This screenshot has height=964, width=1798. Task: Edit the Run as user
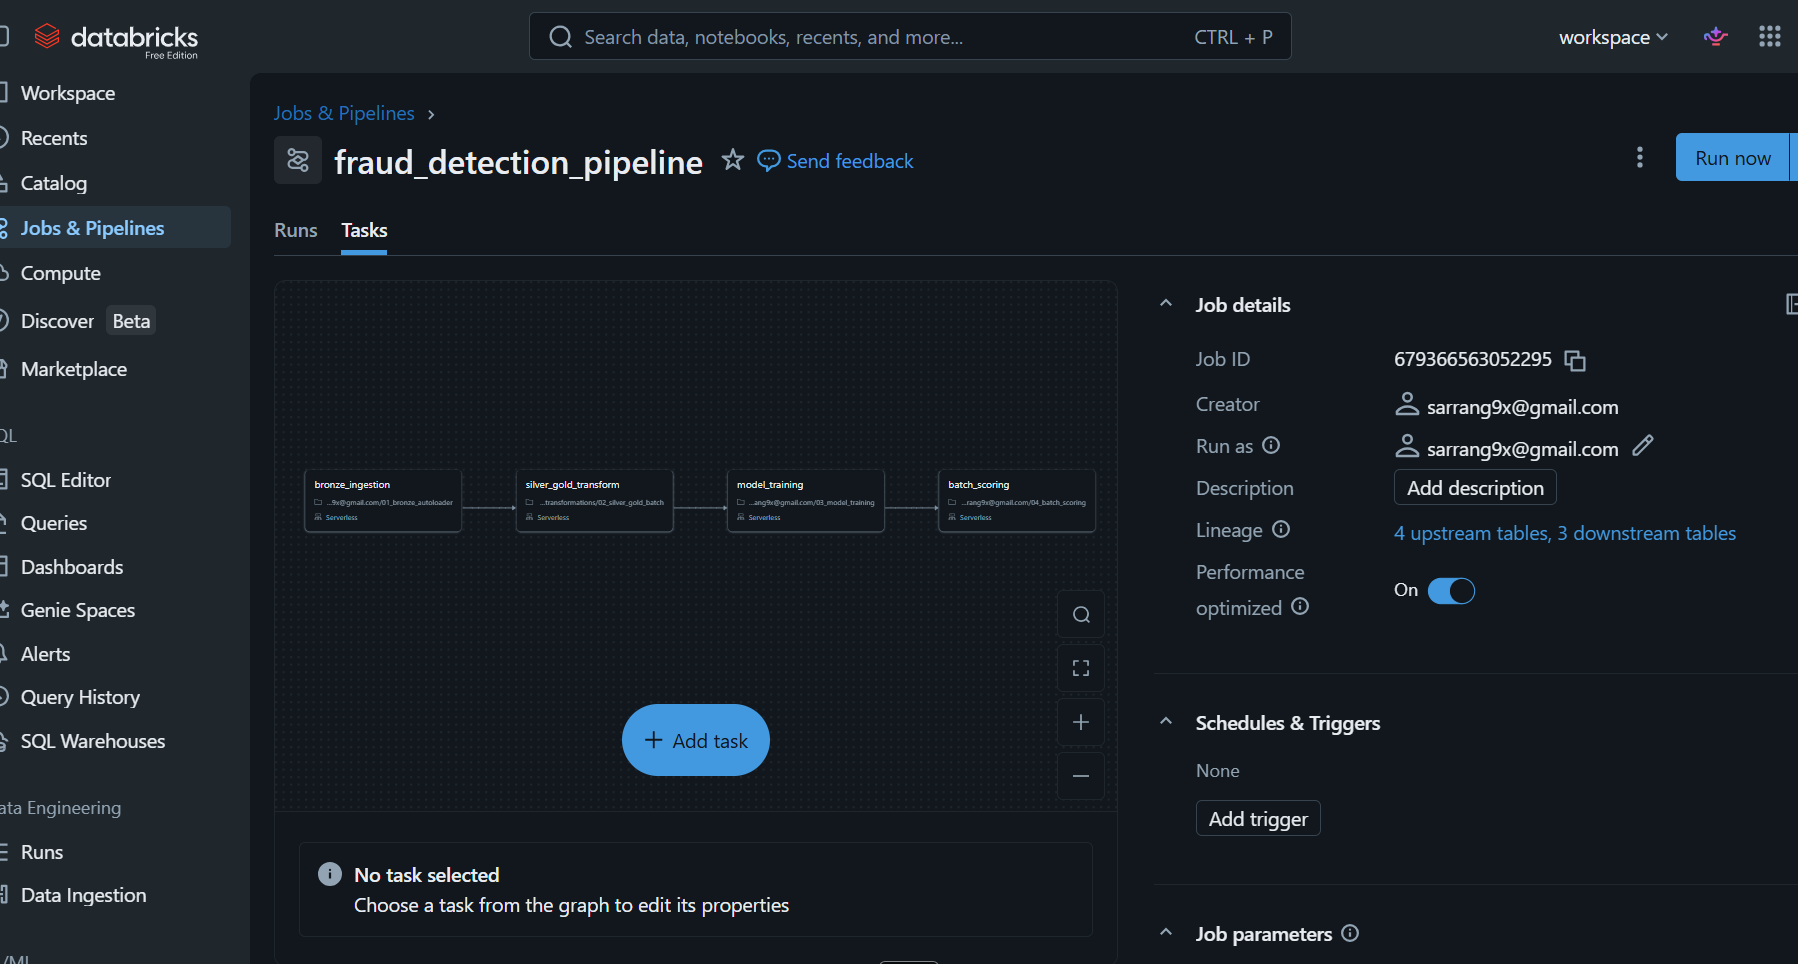(x=1643, y=446)
